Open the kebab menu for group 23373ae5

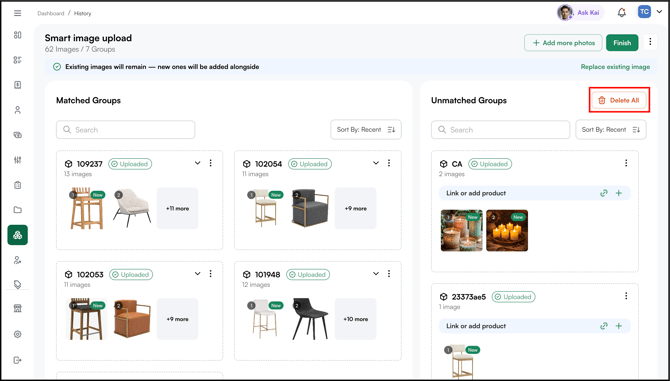[x=626, y=296]
